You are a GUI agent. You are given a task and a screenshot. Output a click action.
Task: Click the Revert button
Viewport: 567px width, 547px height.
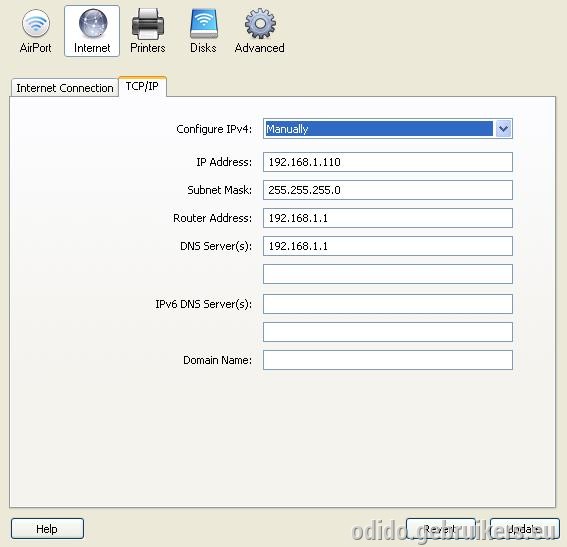440,529
